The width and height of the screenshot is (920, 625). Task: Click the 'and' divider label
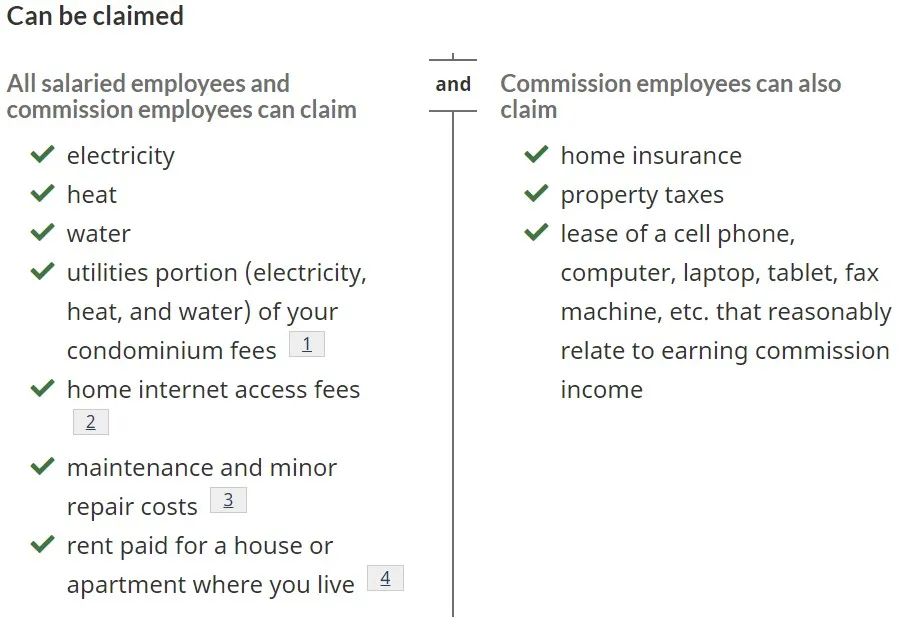pos(453,85)
